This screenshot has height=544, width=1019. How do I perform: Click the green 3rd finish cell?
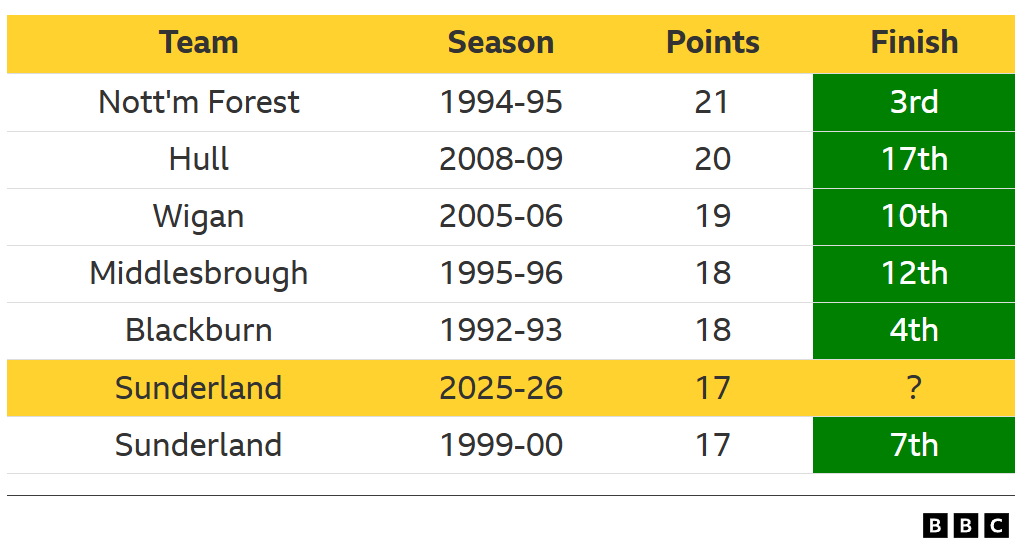click(913, 102)
